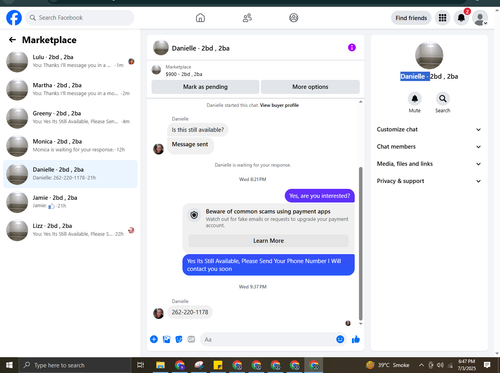The image size is (500, 373).
Task: Open the Martha - 2bd, 2ba conversation
Action: 70,89
